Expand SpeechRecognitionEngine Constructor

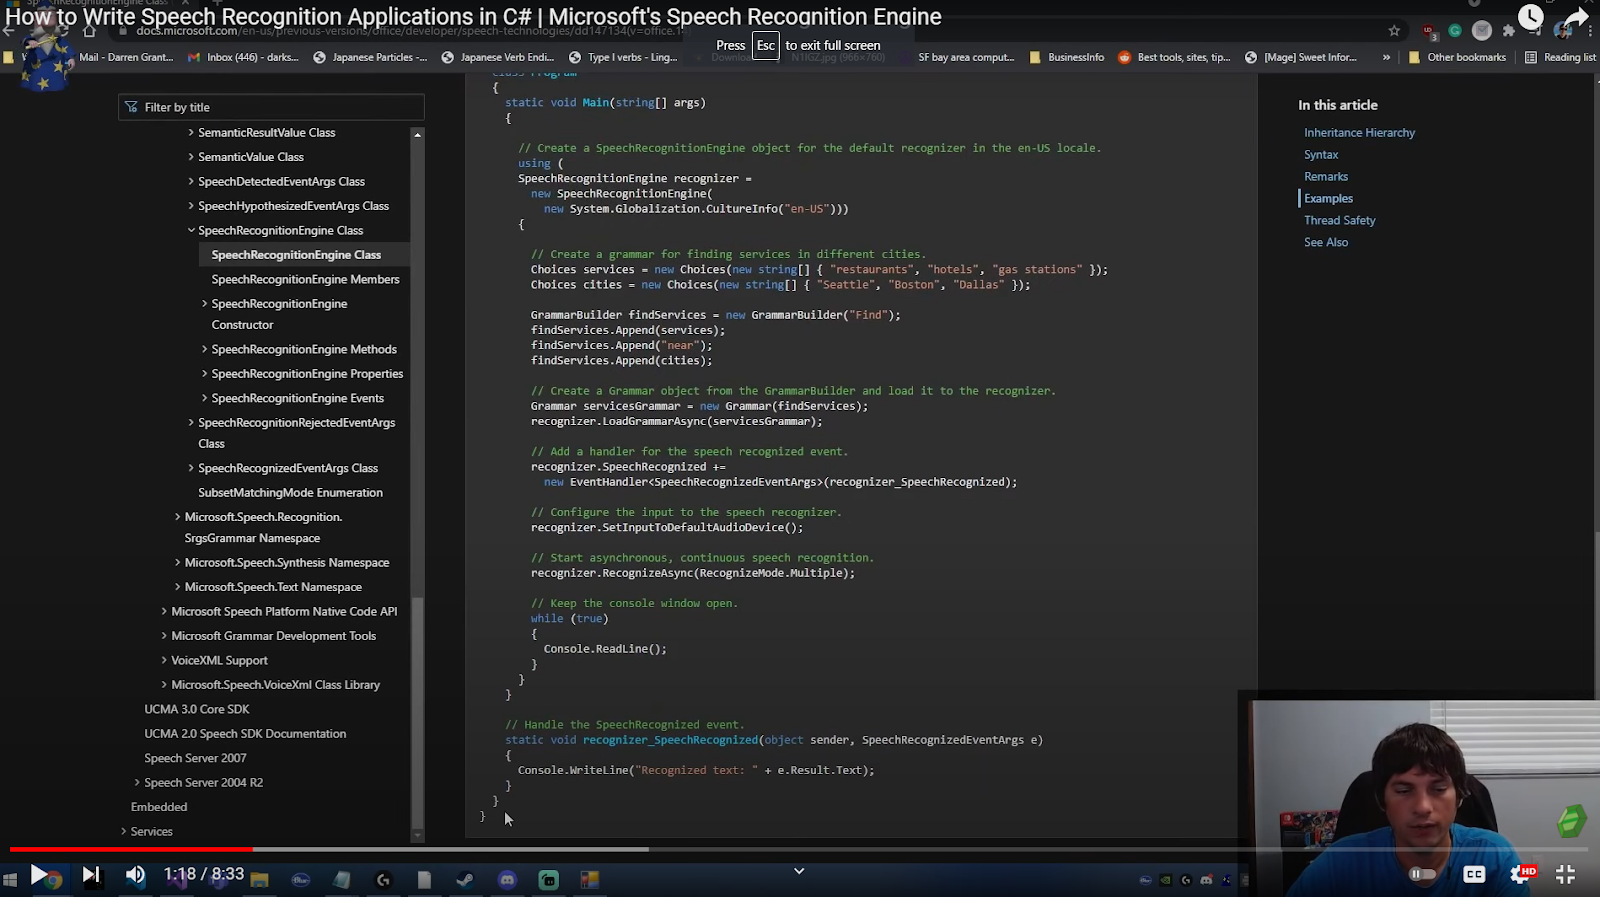coord(205,304)
